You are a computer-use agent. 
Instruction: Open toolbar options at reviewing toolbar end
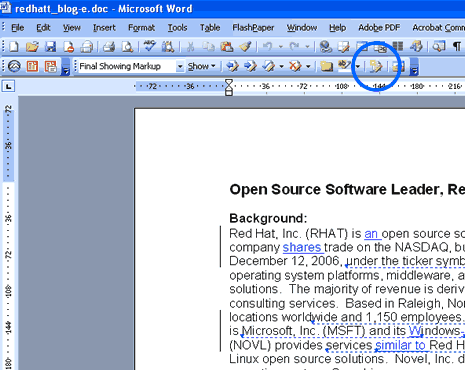pyautogui.click(x=414, y=67)
